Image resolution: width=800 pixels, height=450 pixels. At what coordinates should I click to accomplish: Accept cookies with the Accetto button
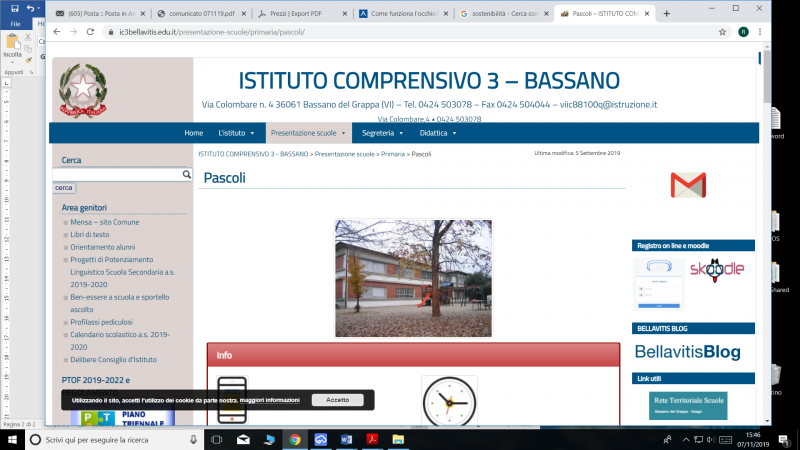[337, 400]
